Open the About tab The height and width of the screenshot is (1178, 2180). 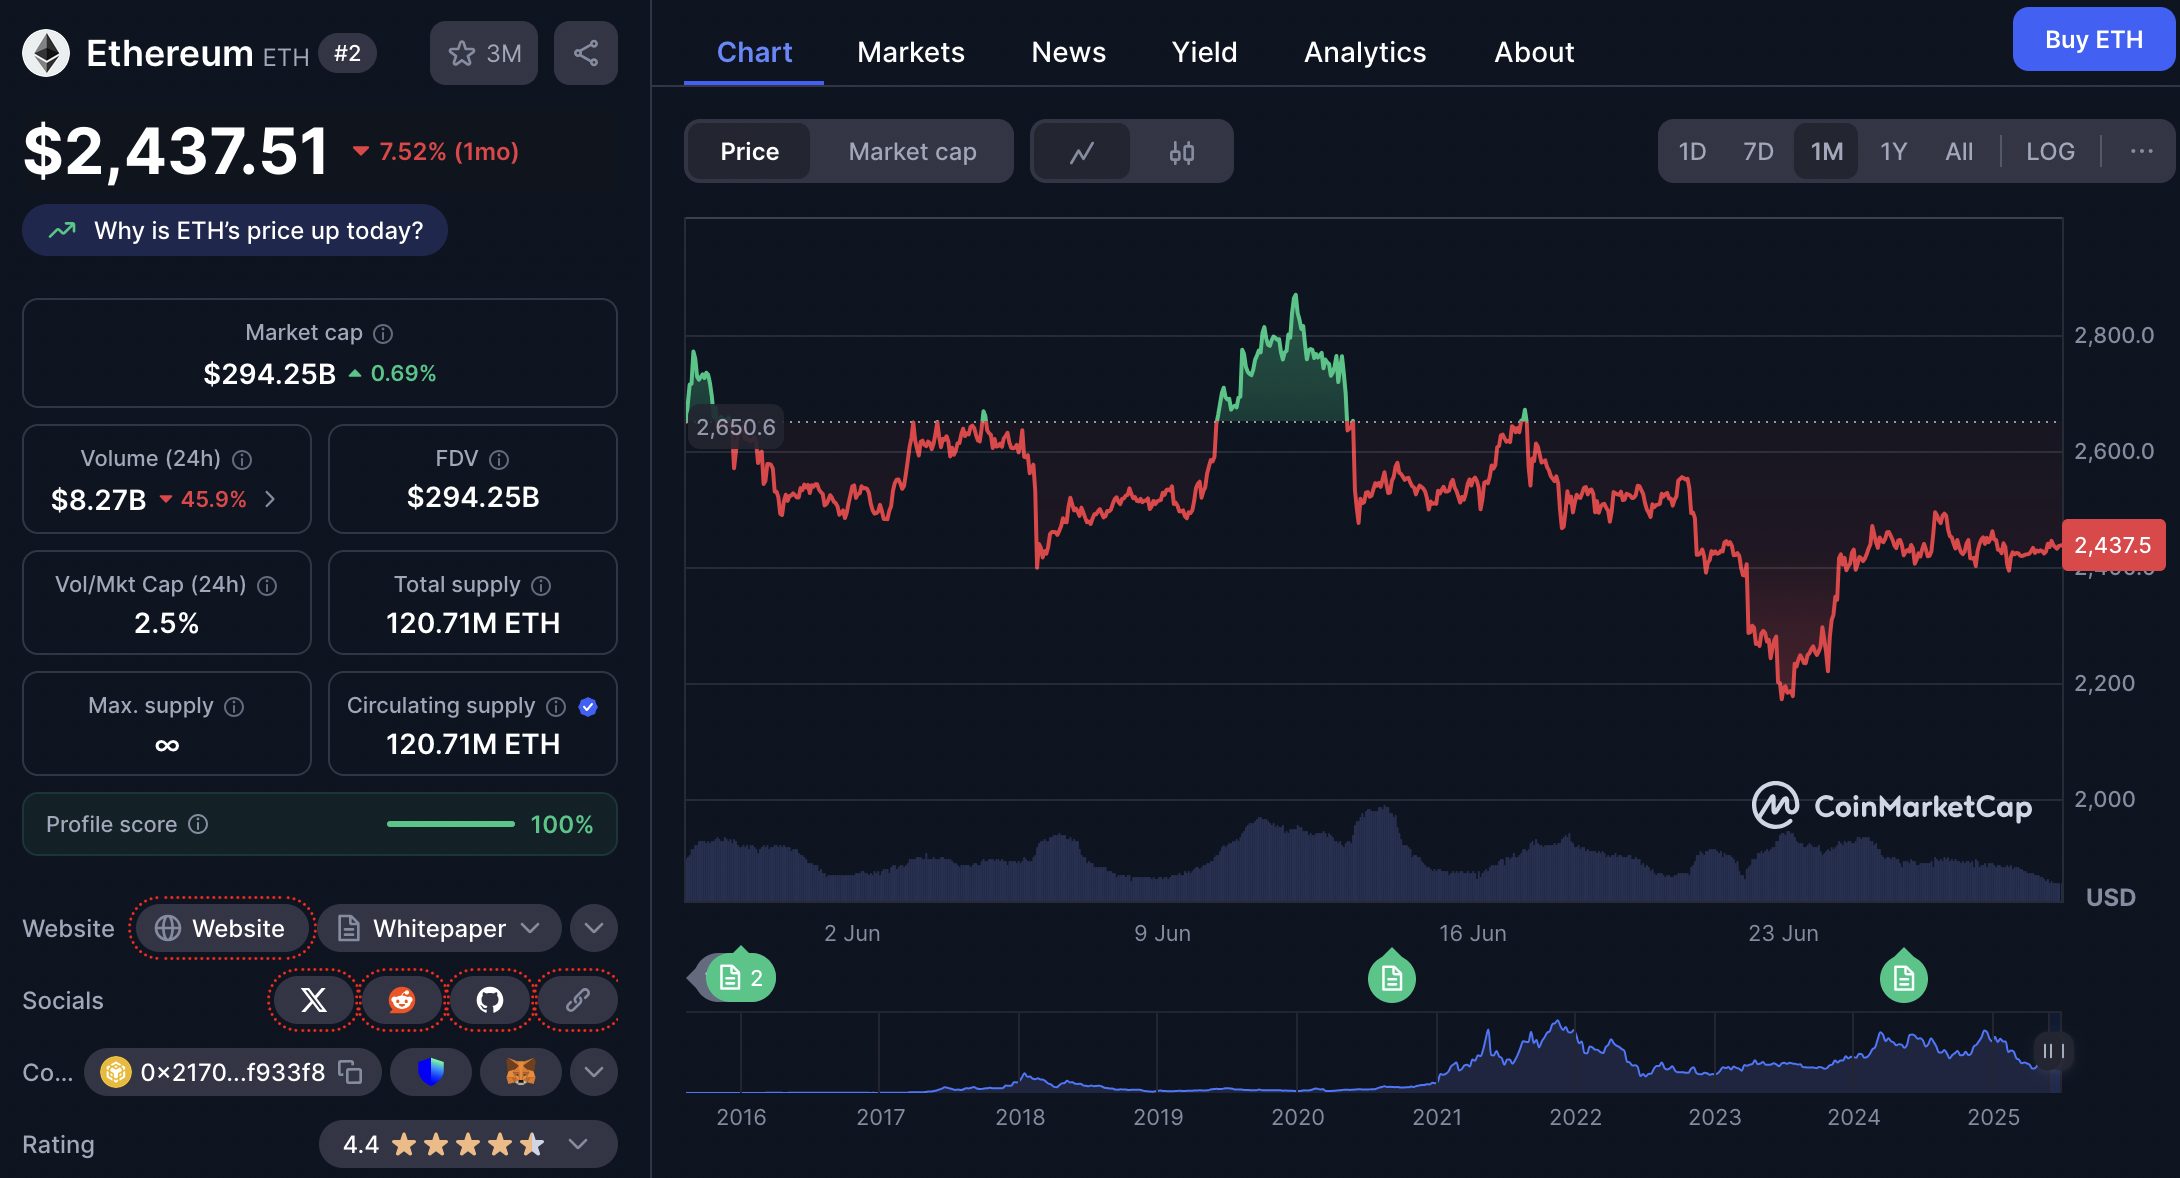[x=1534, y=52]
